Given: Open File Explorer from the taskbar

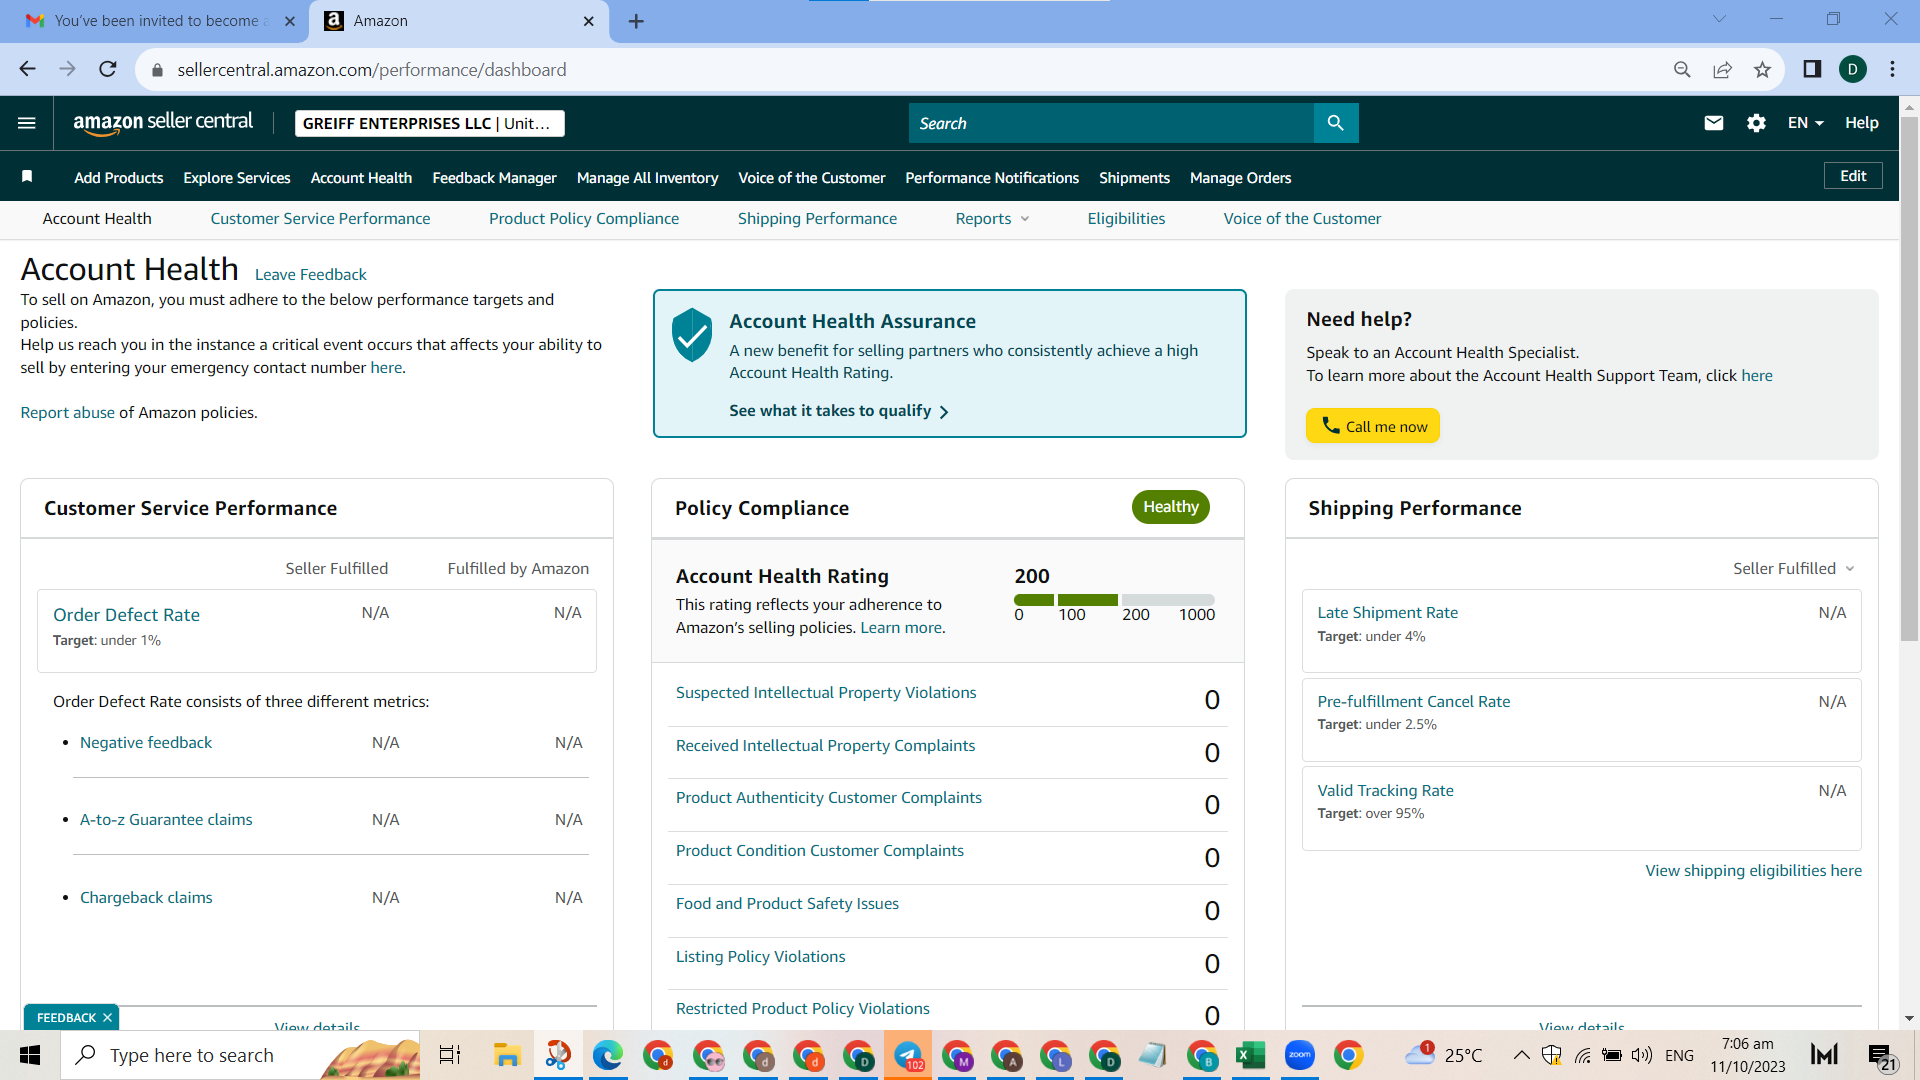Looking at the screenshot, I should click(x=507, y=1055).
